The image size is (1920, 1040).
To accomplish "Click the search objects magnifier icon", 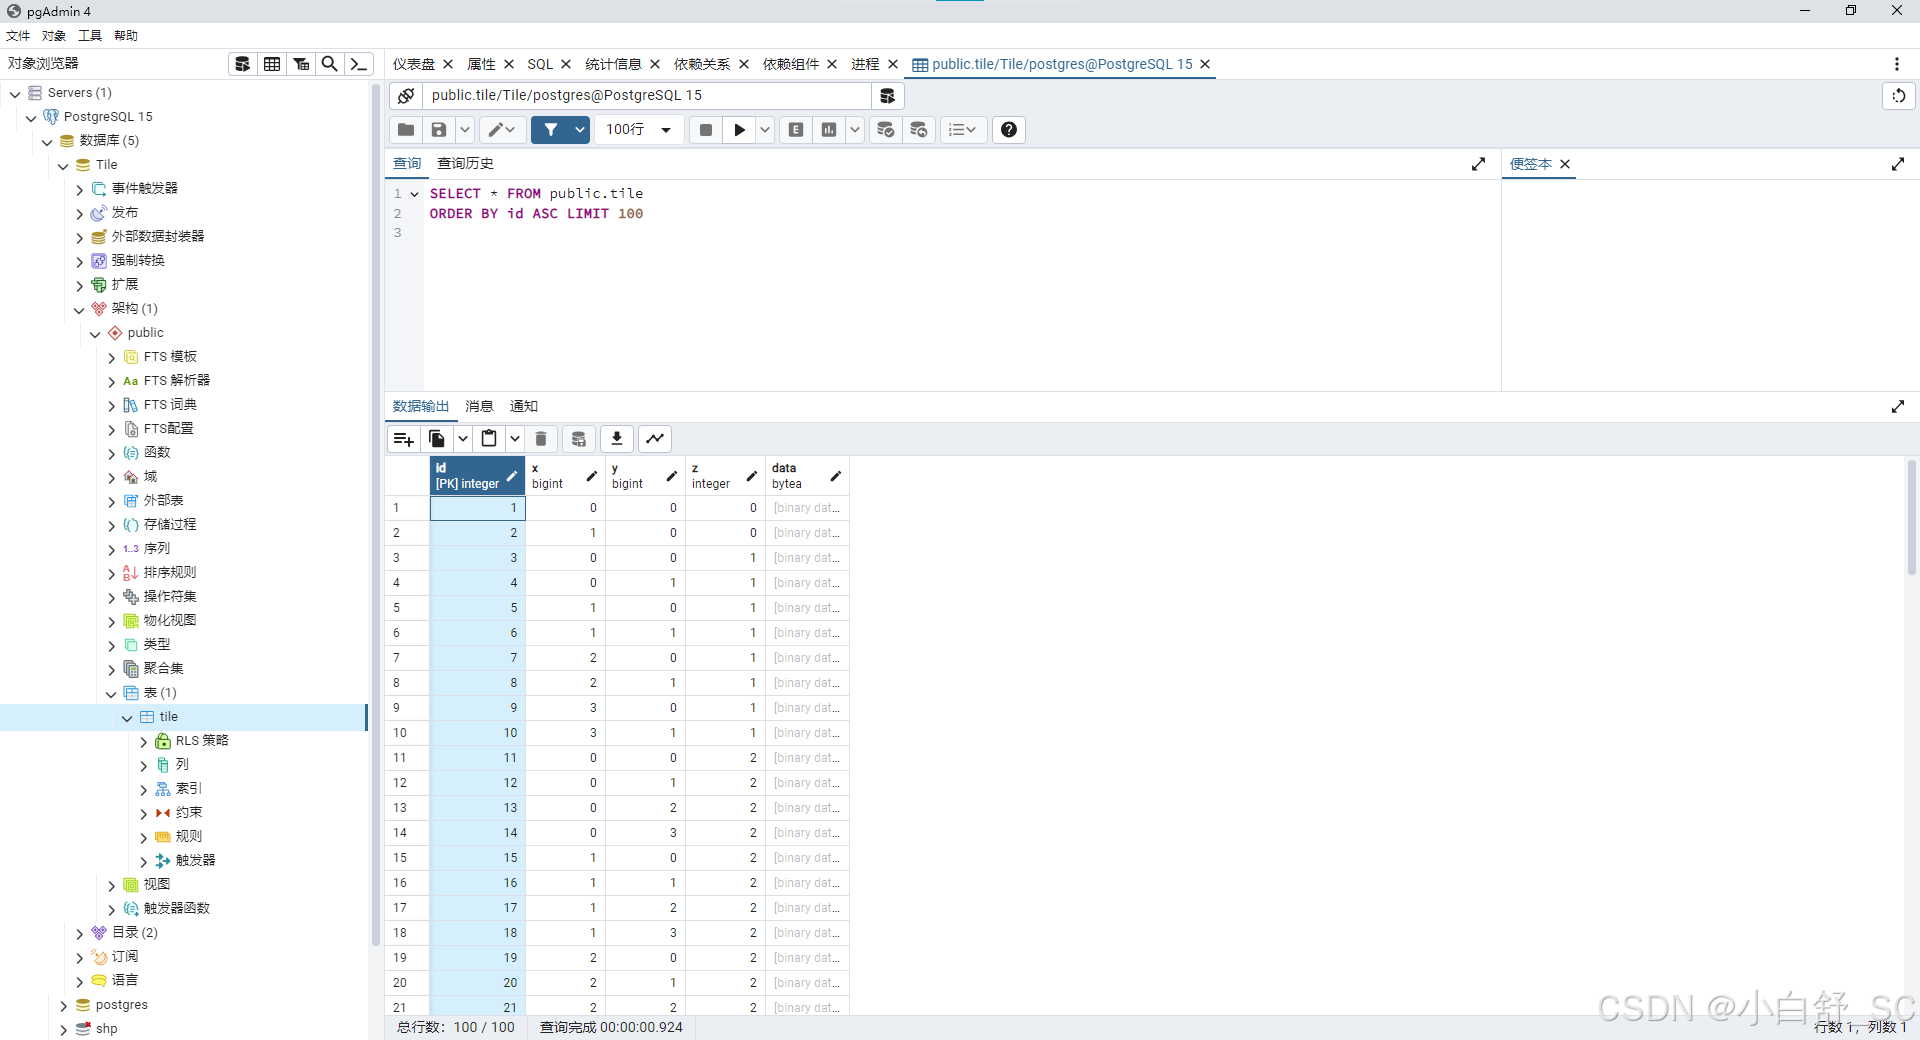I will pyautogui.click(x=329, y=64).
